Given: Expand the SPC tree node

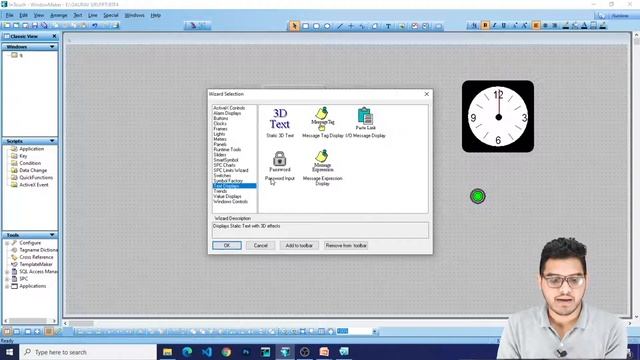Looking at the screenshot, I should coord(7,279).
